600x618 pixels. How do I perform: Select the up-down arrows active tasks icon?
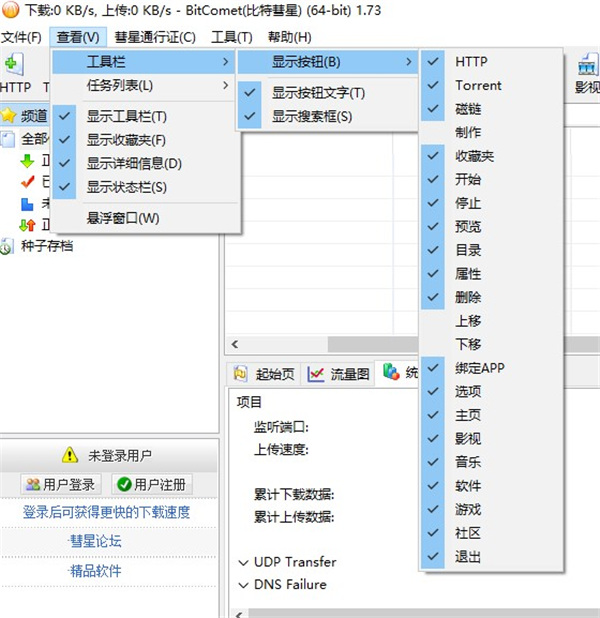coord(27,225)
